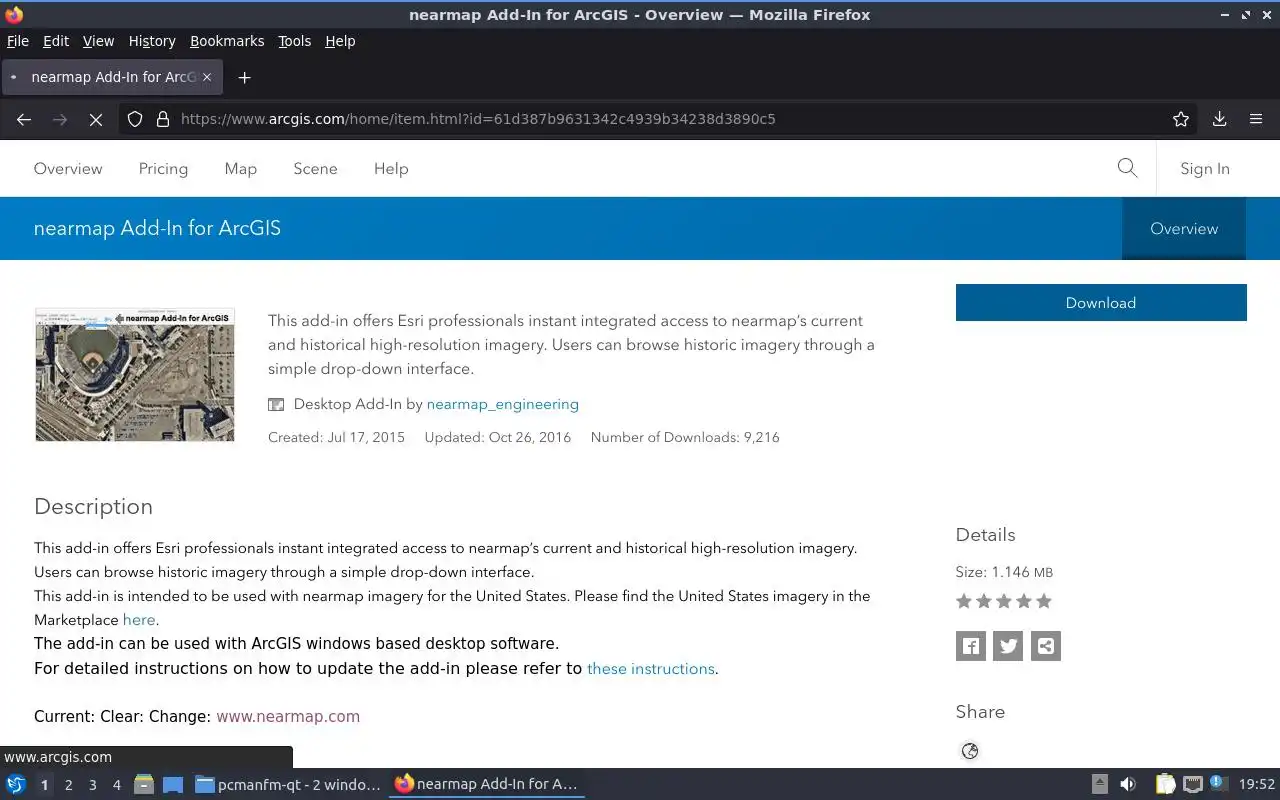Click the generic share link icon
This screenshot has width=1280, height=800.
pos(1046,646)
